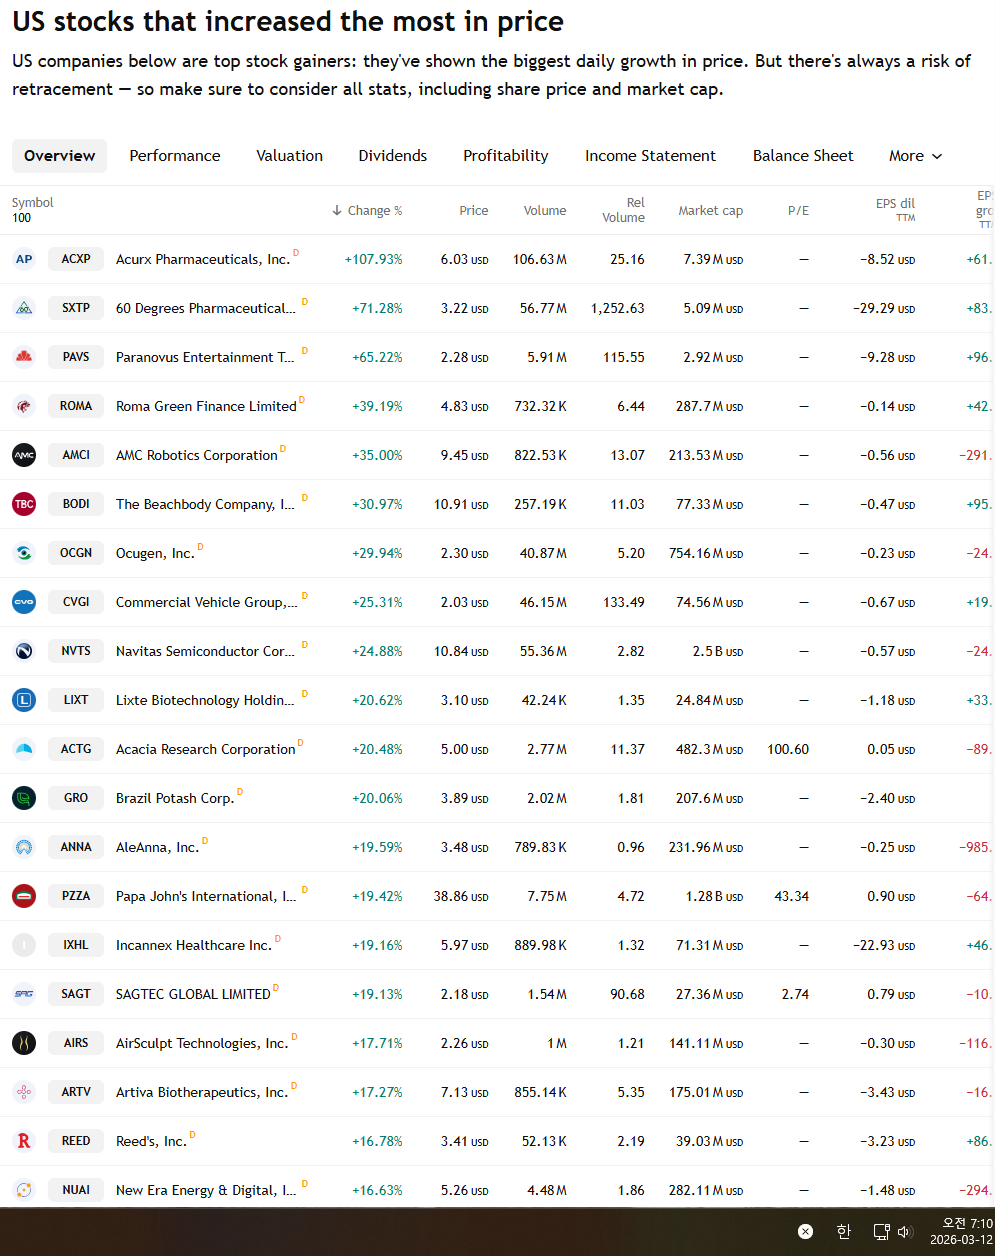
Task: Click the REED ticker symbol
Action: pyautogui.click(x=76, y=1141)
